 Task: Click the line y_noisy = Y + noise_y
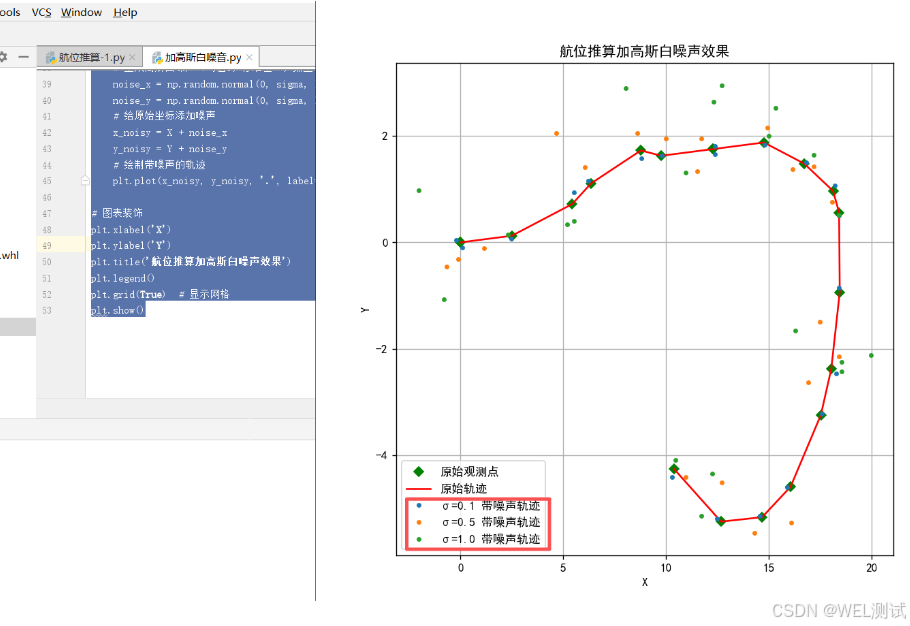170,149
